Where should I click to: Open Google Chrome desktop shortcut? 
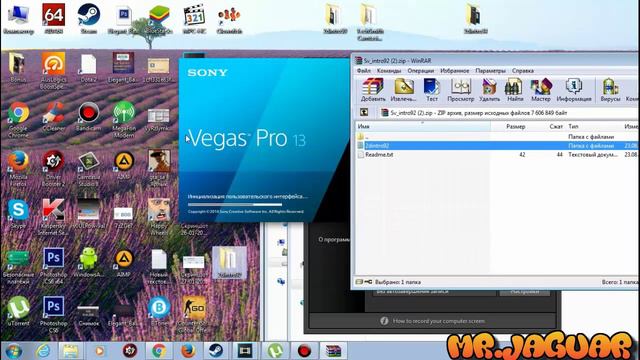18,120
